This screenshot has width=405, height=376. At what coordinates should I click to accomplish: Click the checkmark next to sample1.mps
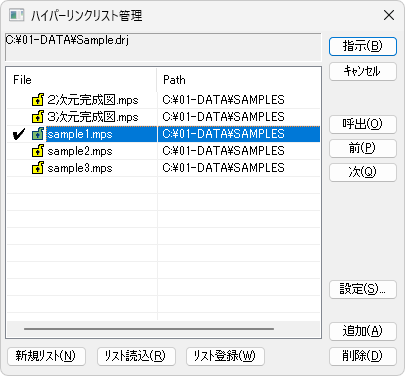tap(19, 134)
